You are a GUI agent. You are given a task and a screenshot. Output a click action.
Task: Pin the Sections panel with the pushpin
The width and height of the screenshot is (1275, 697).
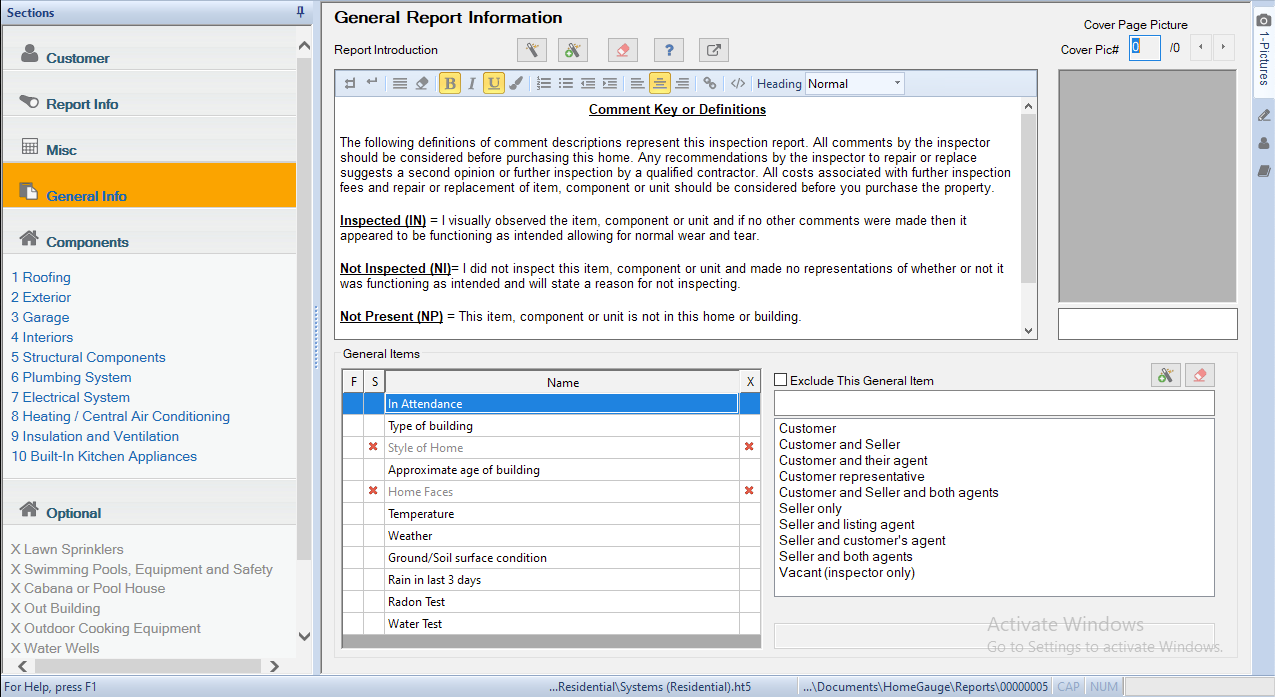click(x=300, y=13)
